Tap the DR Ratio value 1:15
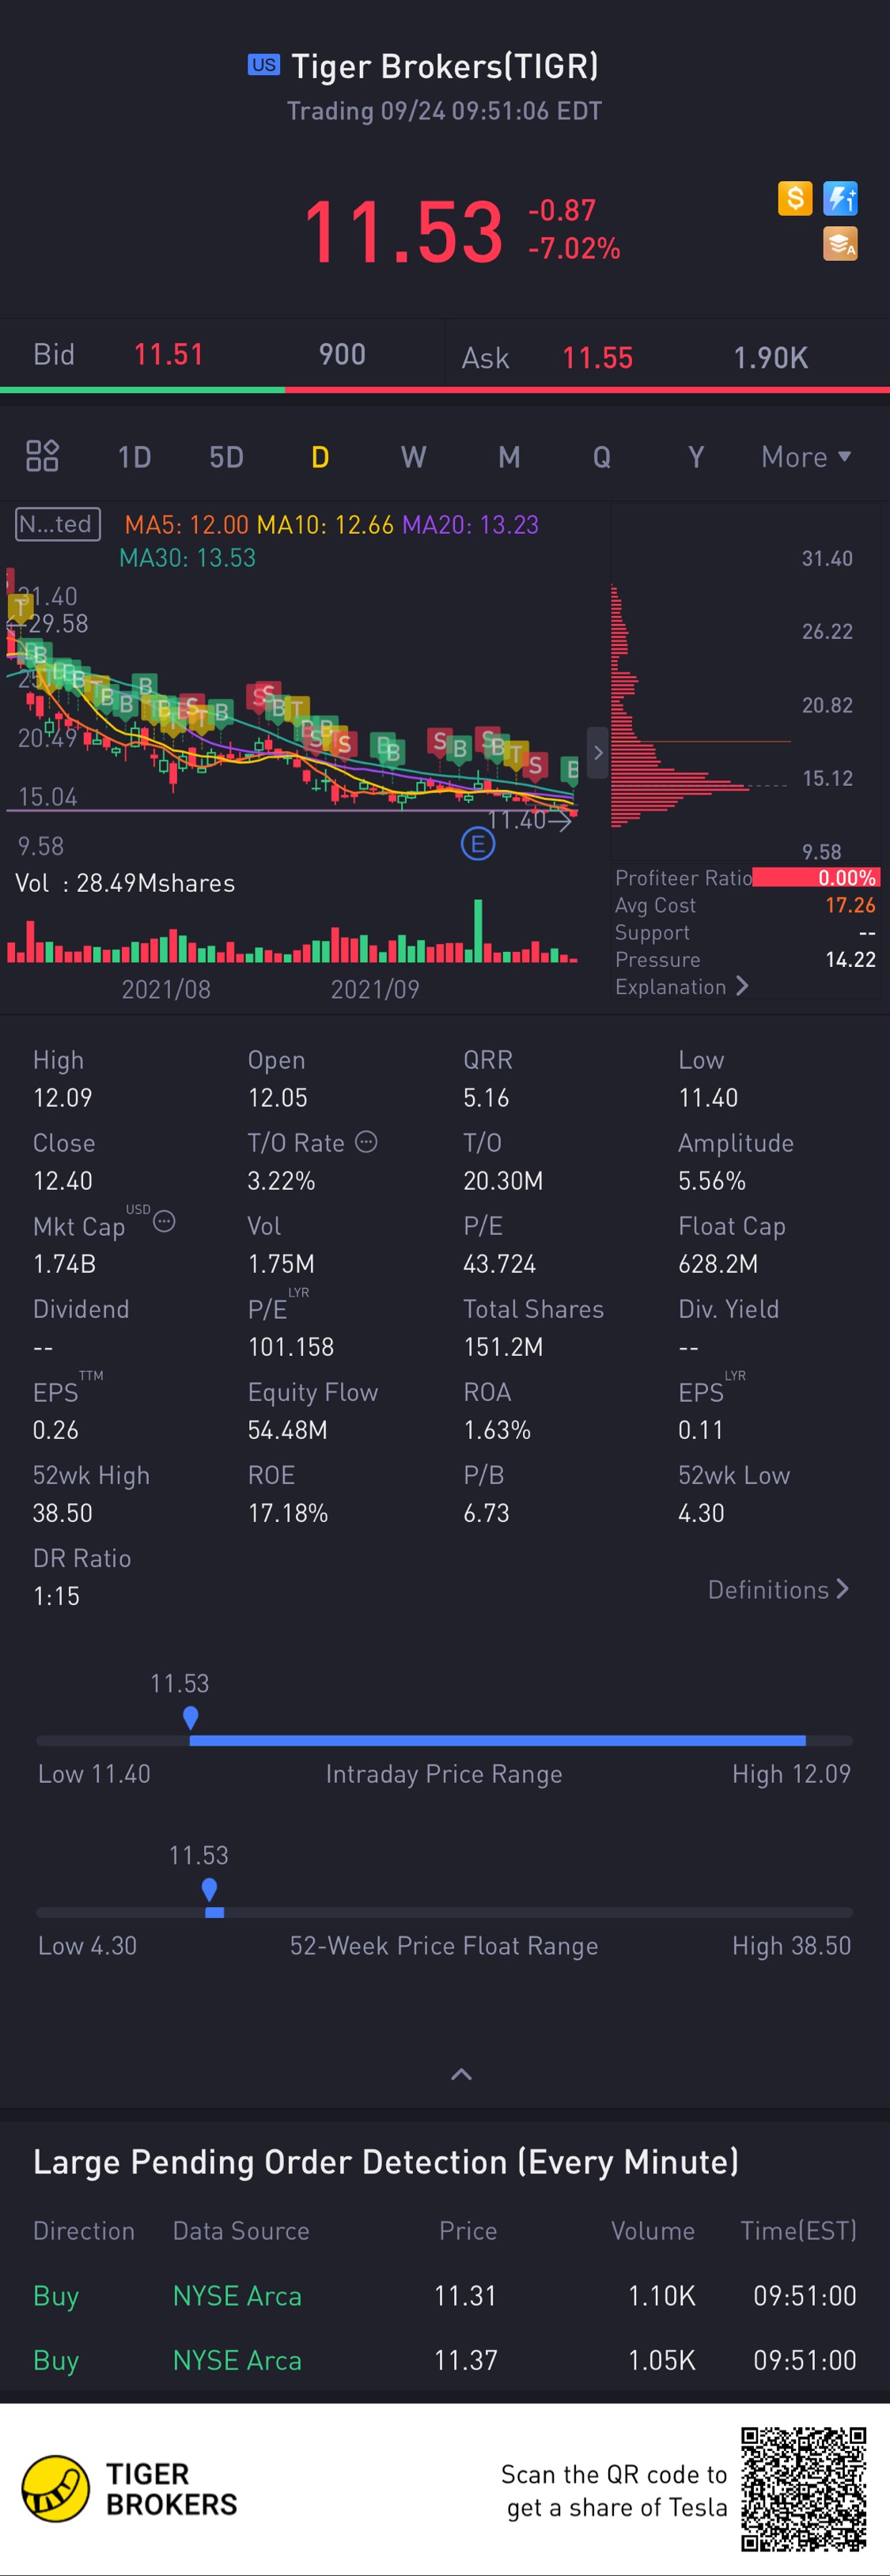Screen dimensions: 890x2576 point(56,1595)
